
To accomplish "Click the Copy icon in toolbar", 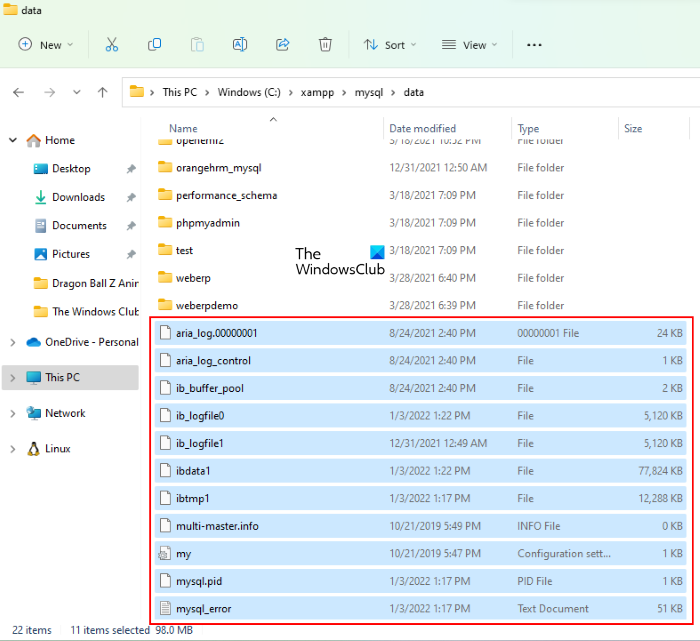I will (154, 45).
